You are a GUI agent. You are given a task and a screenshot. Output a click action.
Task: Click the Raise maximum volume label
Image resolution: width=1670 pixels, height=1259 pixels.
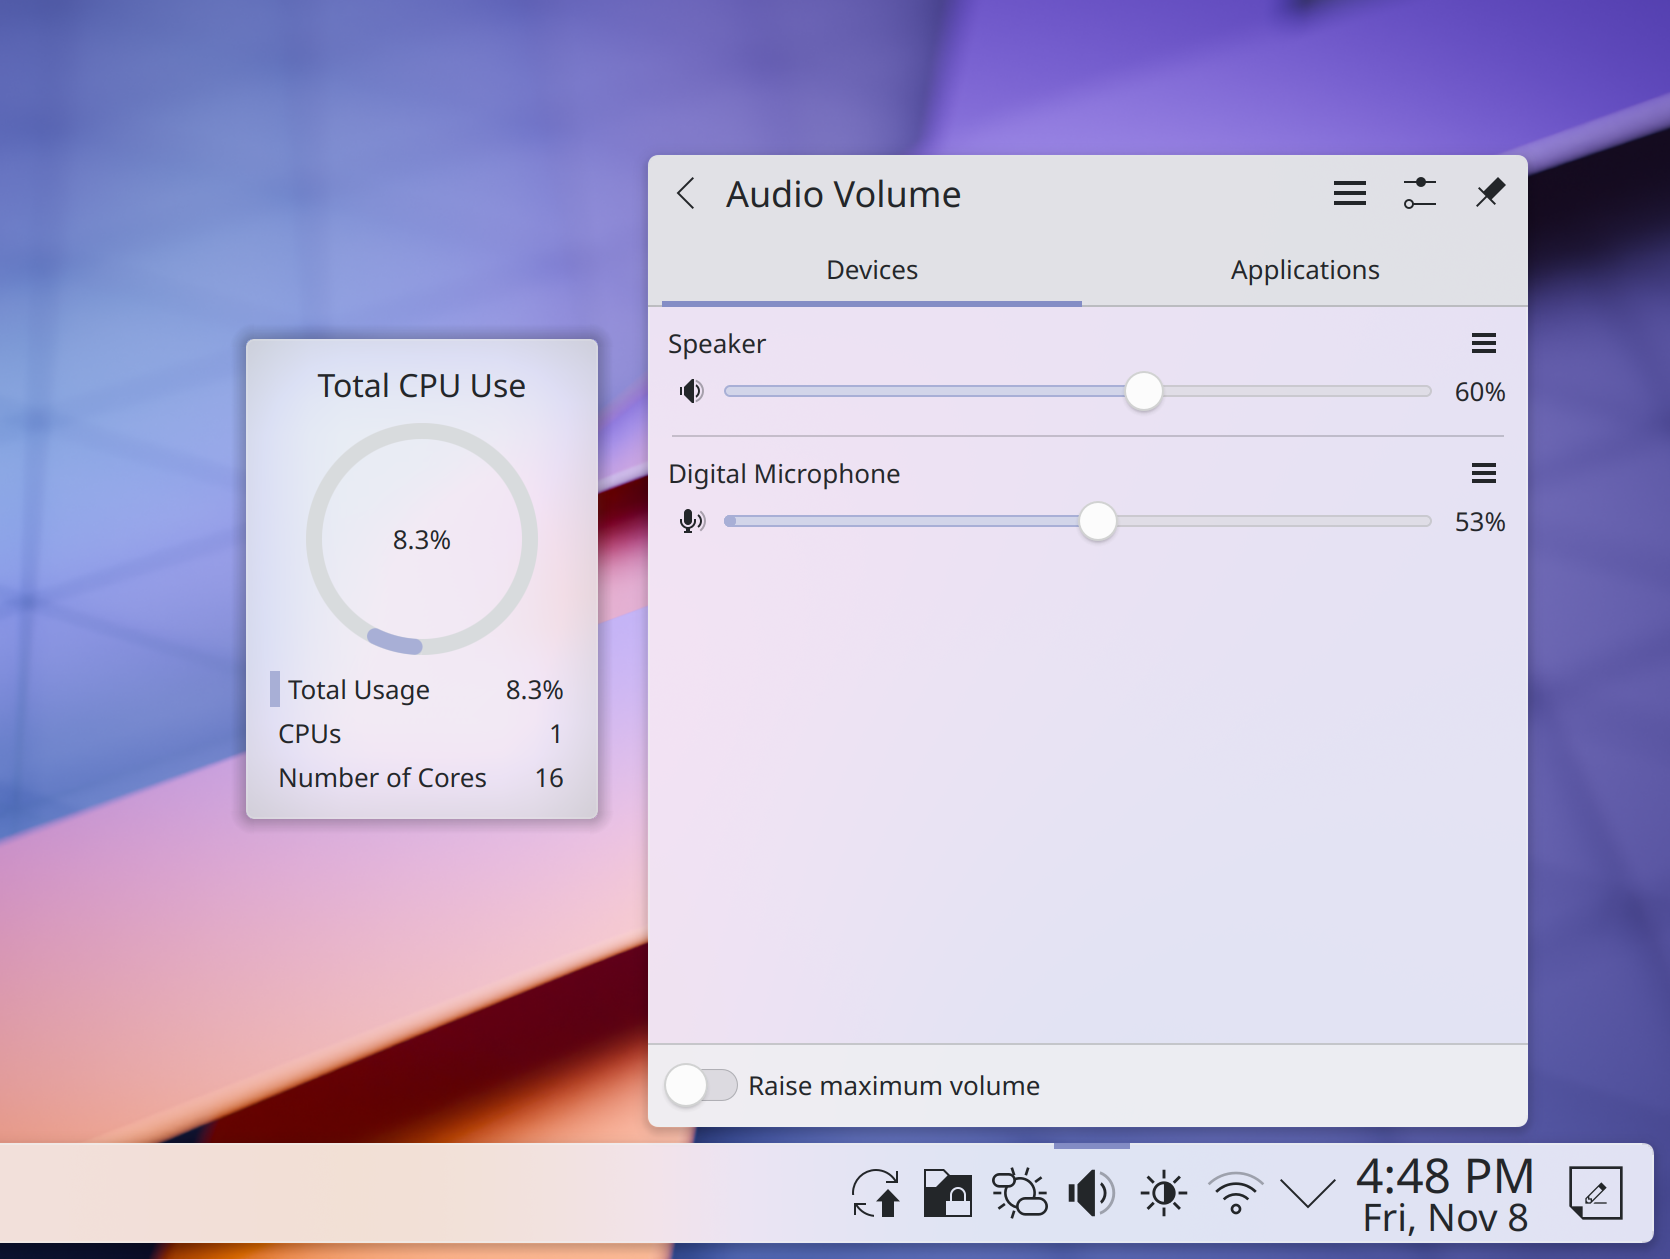(x=894, y=1086)
